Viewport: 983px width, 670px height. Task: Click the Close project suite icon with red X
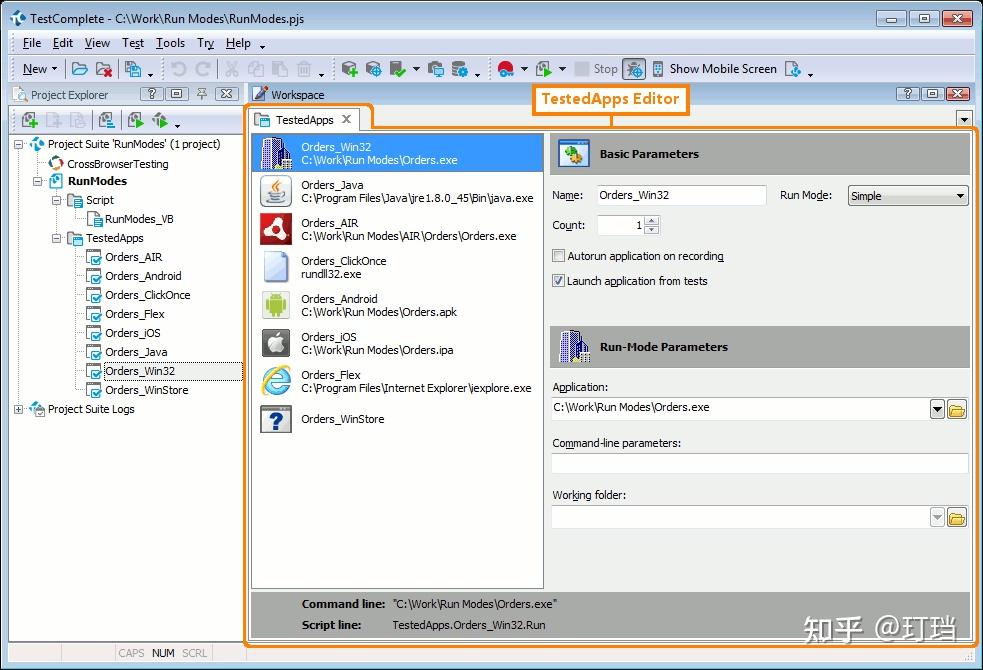click(104, 69)
